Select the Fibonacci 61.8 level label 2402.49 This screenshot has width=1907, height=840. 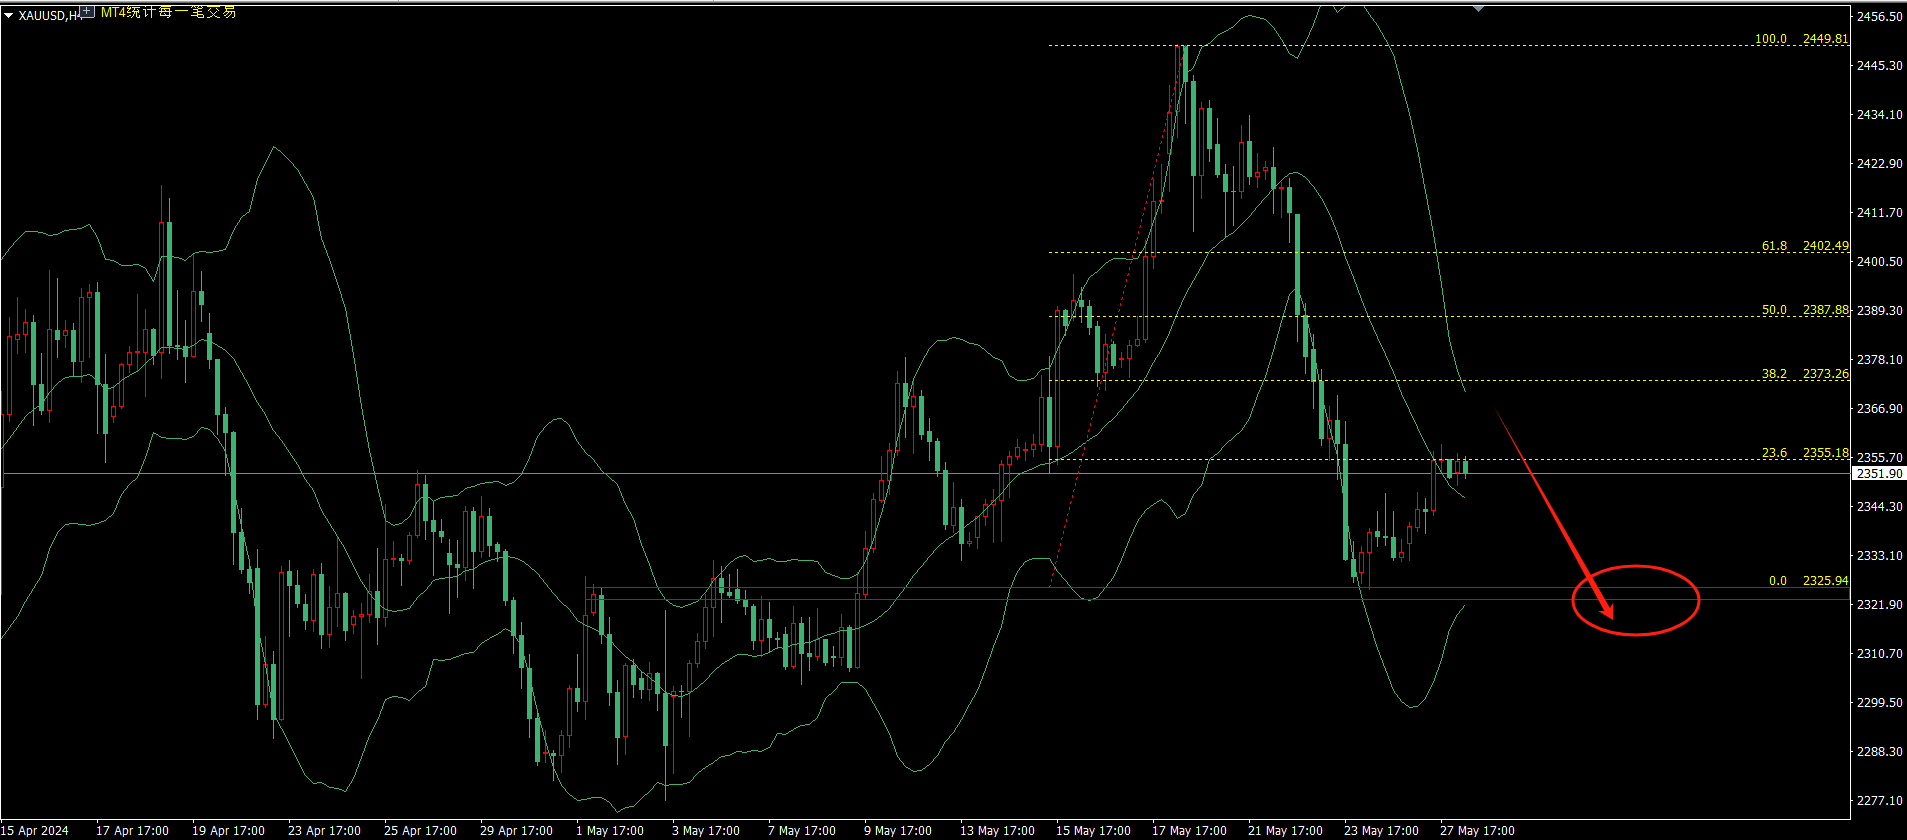1805,245
